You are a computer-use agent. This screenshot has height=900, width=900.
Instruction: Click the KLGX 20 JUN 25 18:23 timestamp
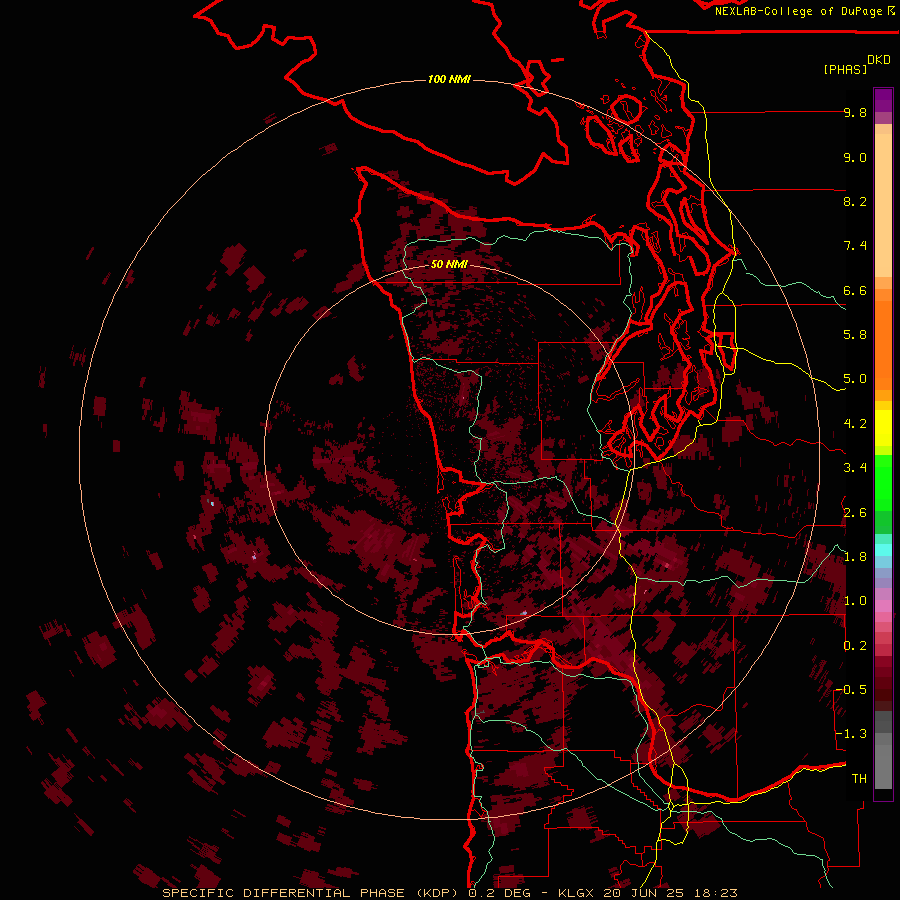(647, 893)
